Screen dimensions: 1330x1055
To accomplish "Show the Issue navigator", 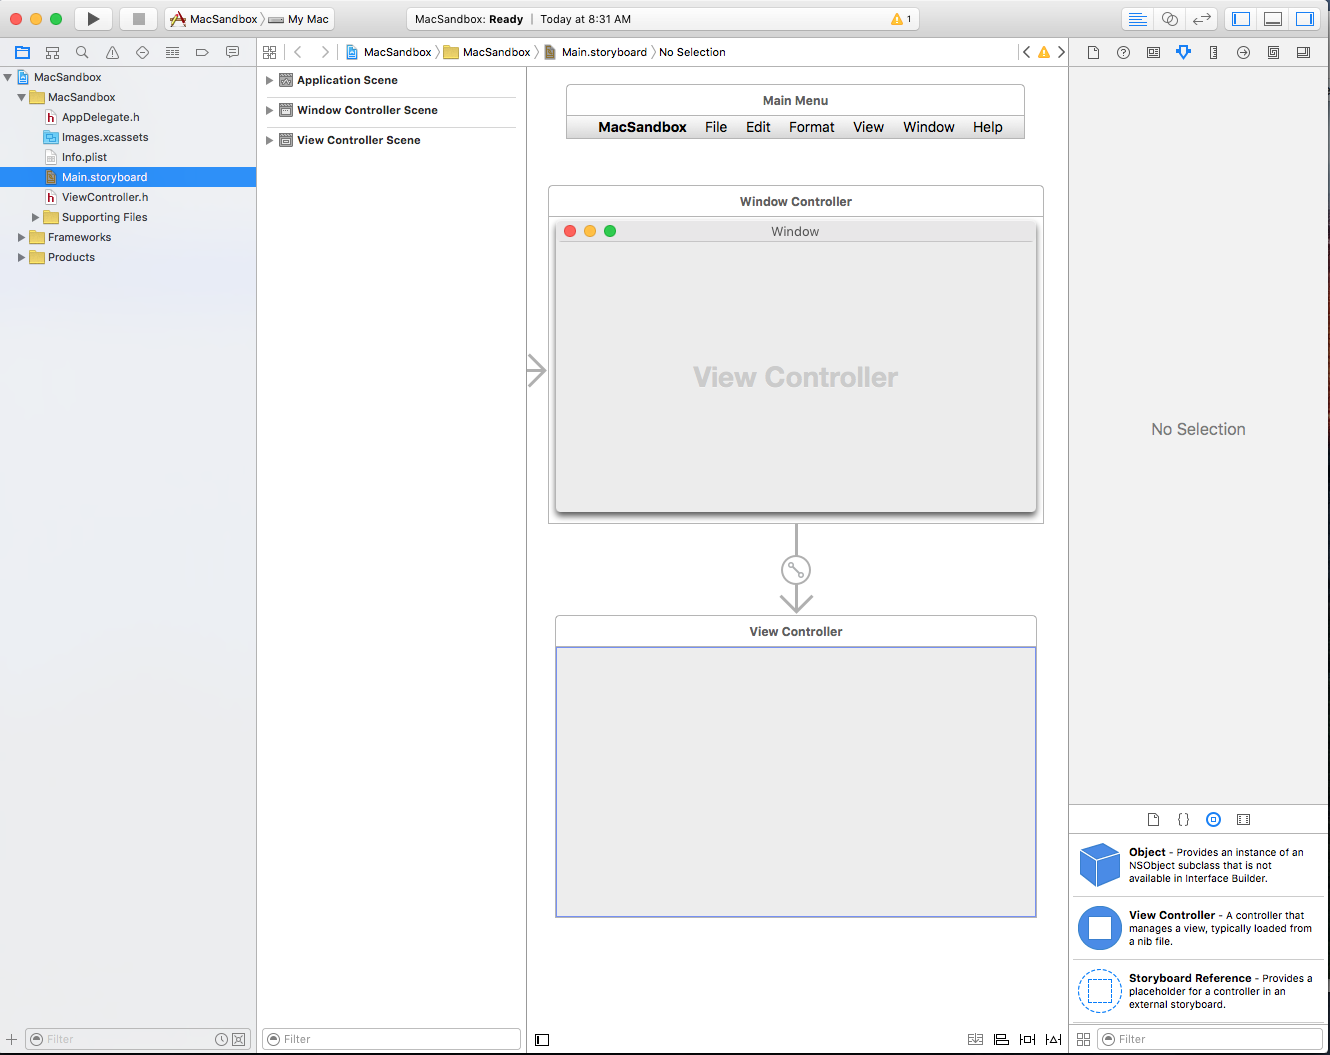I will coord(112,52).
